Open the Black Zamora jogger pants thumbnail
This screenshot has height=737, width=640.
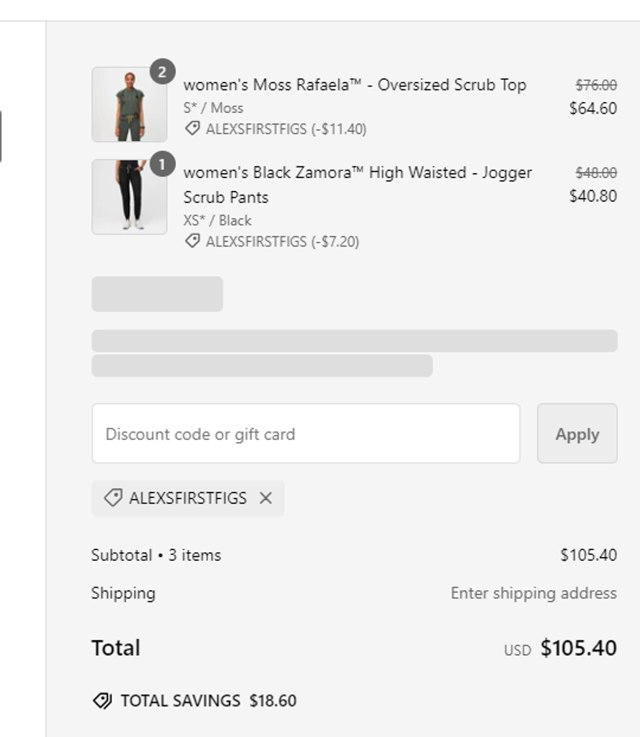click(x=129, y=197)
